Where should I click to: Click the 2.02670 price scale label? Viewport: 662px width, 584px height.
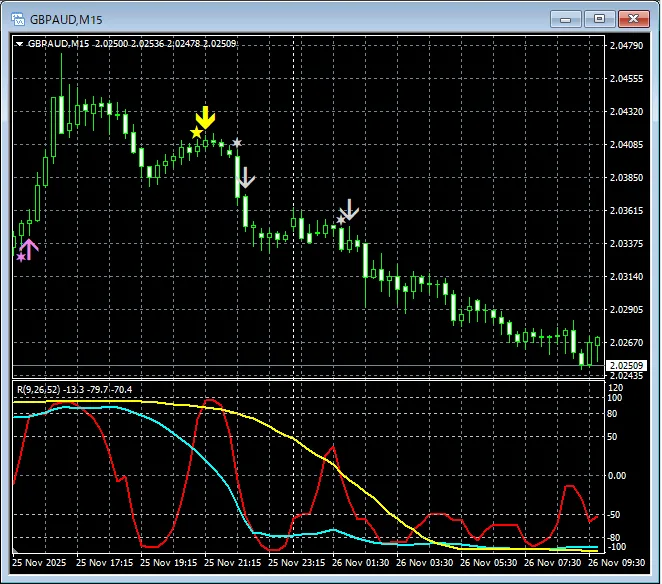pyautogui.click(x=626, y=342)
